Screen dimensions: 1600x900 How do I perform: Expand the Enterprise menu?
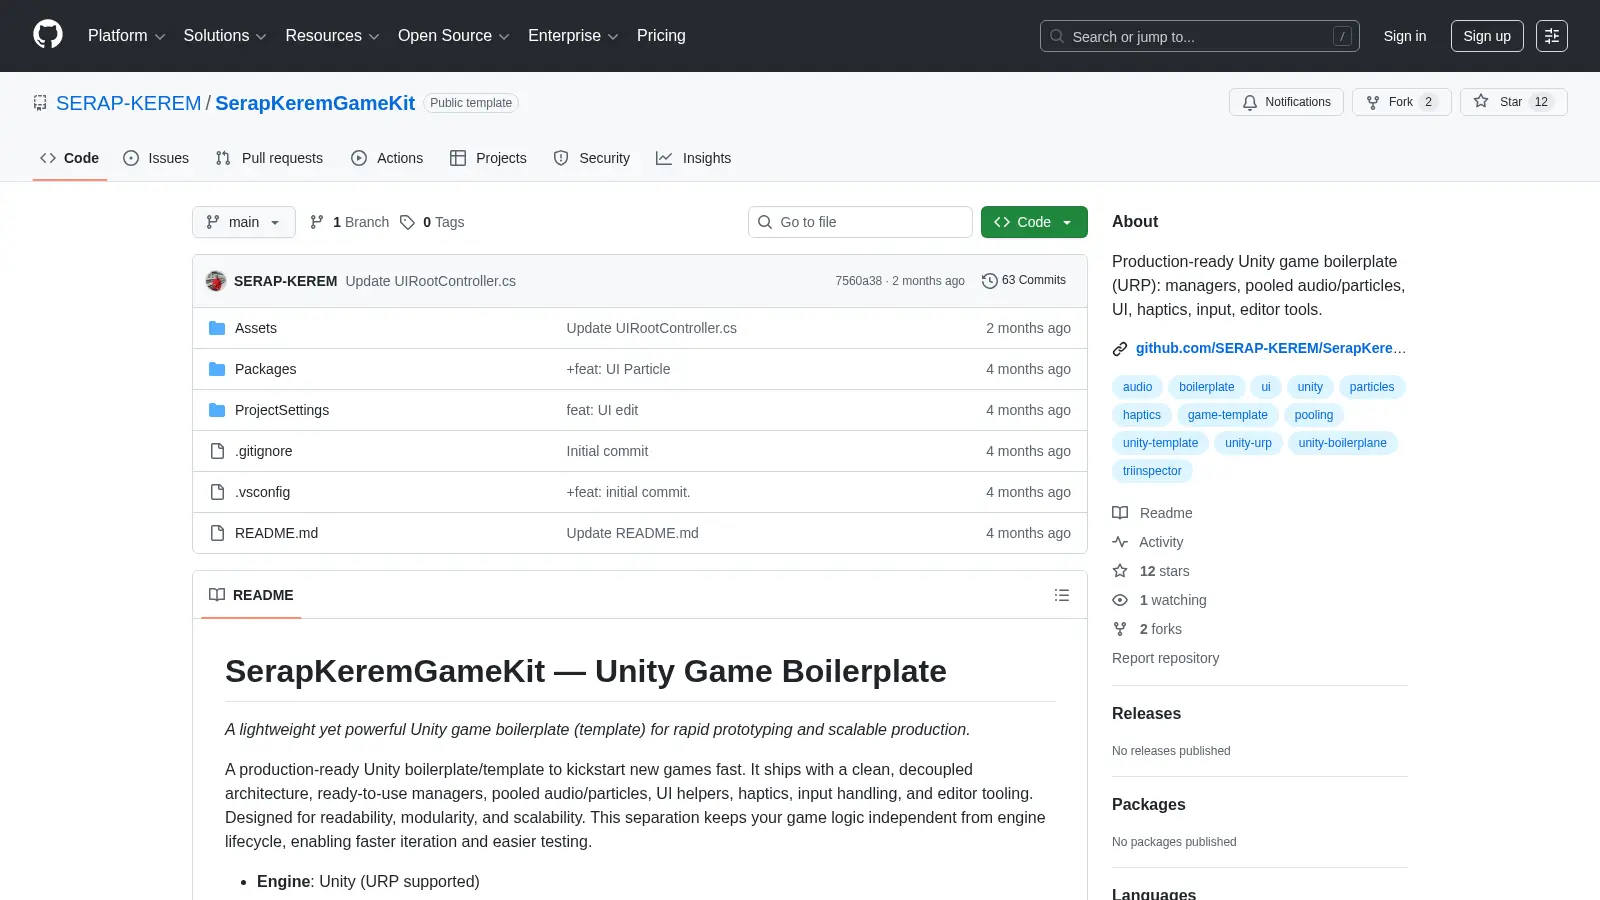coord(573,36)
